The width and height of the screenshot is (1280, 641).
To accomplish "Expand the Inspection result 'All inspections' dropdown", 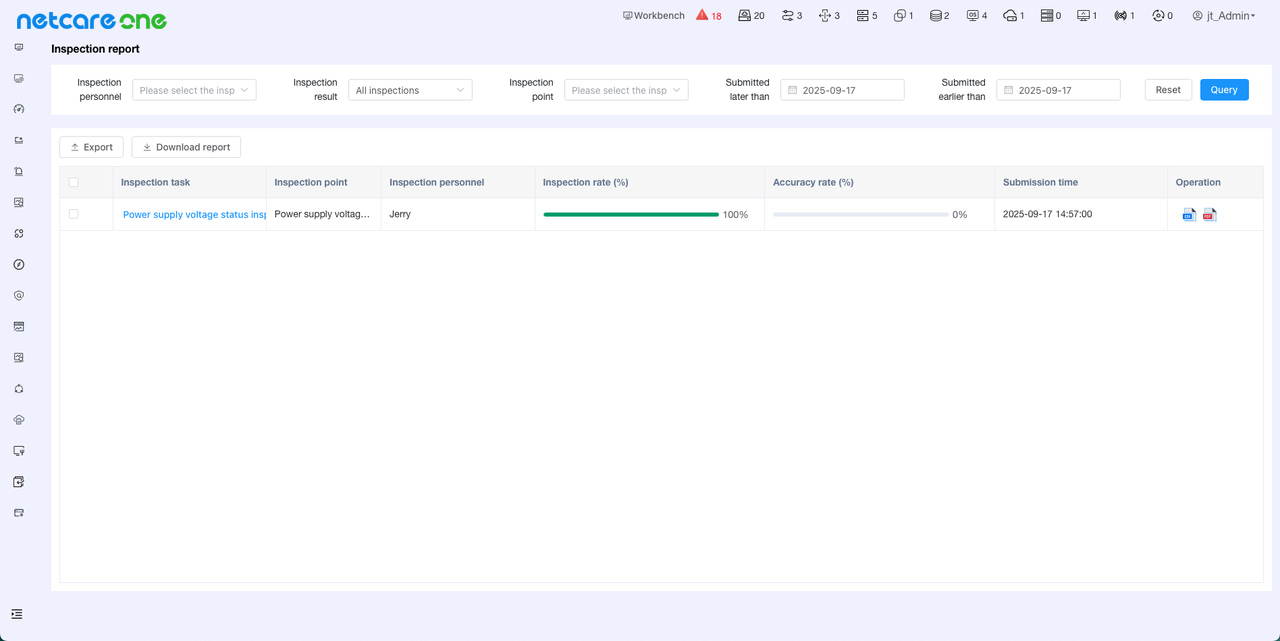I will point(410,90).
